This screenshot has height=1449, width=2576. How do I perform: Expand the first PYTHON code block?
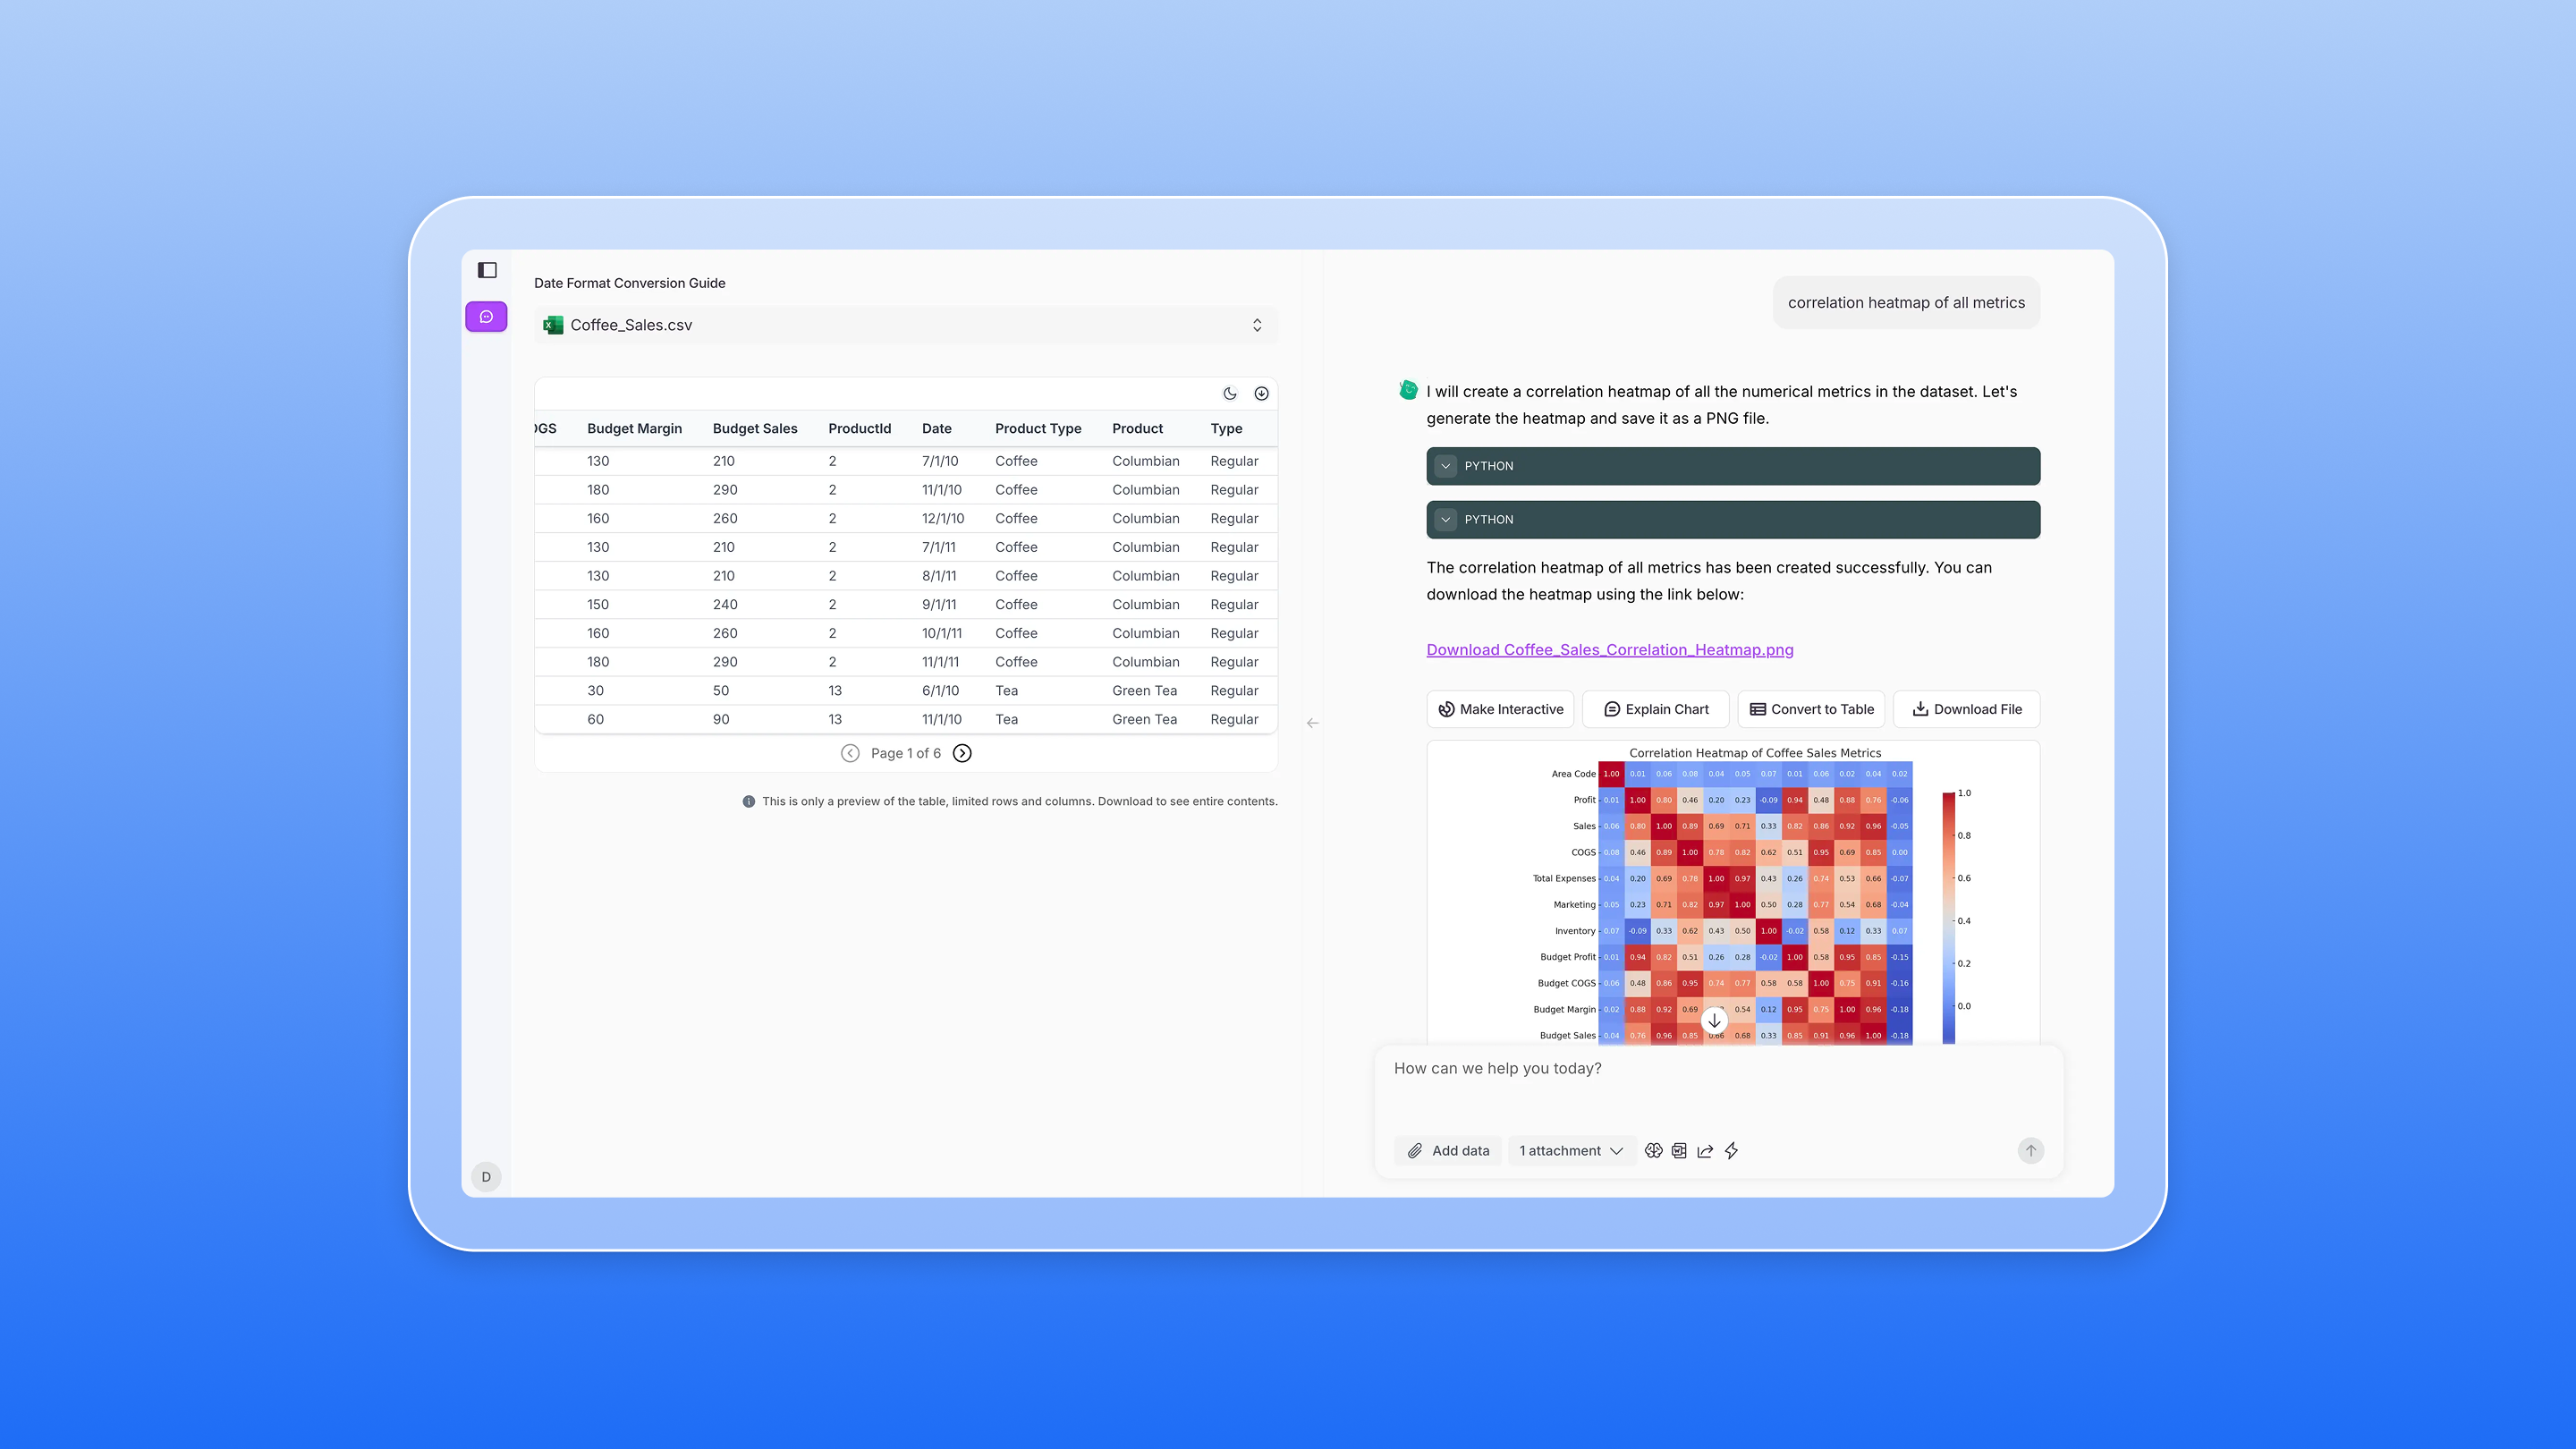click(x=1445, y=466)
